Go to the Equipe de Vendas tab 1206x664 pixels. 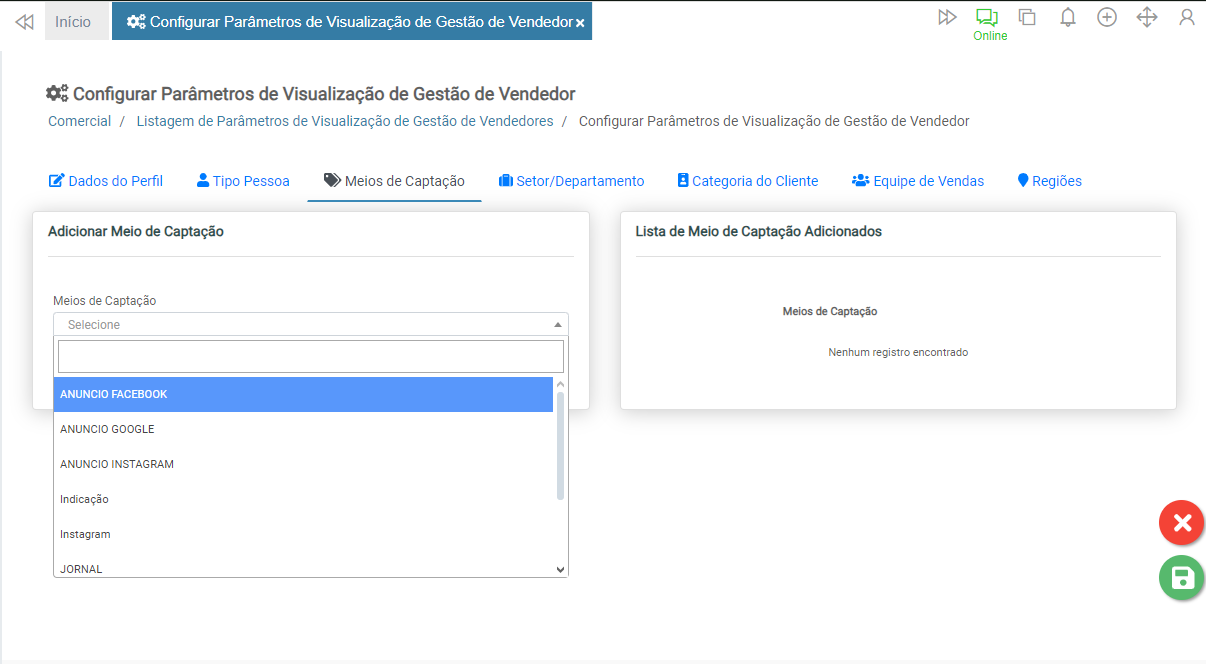(x=918, y=181)
